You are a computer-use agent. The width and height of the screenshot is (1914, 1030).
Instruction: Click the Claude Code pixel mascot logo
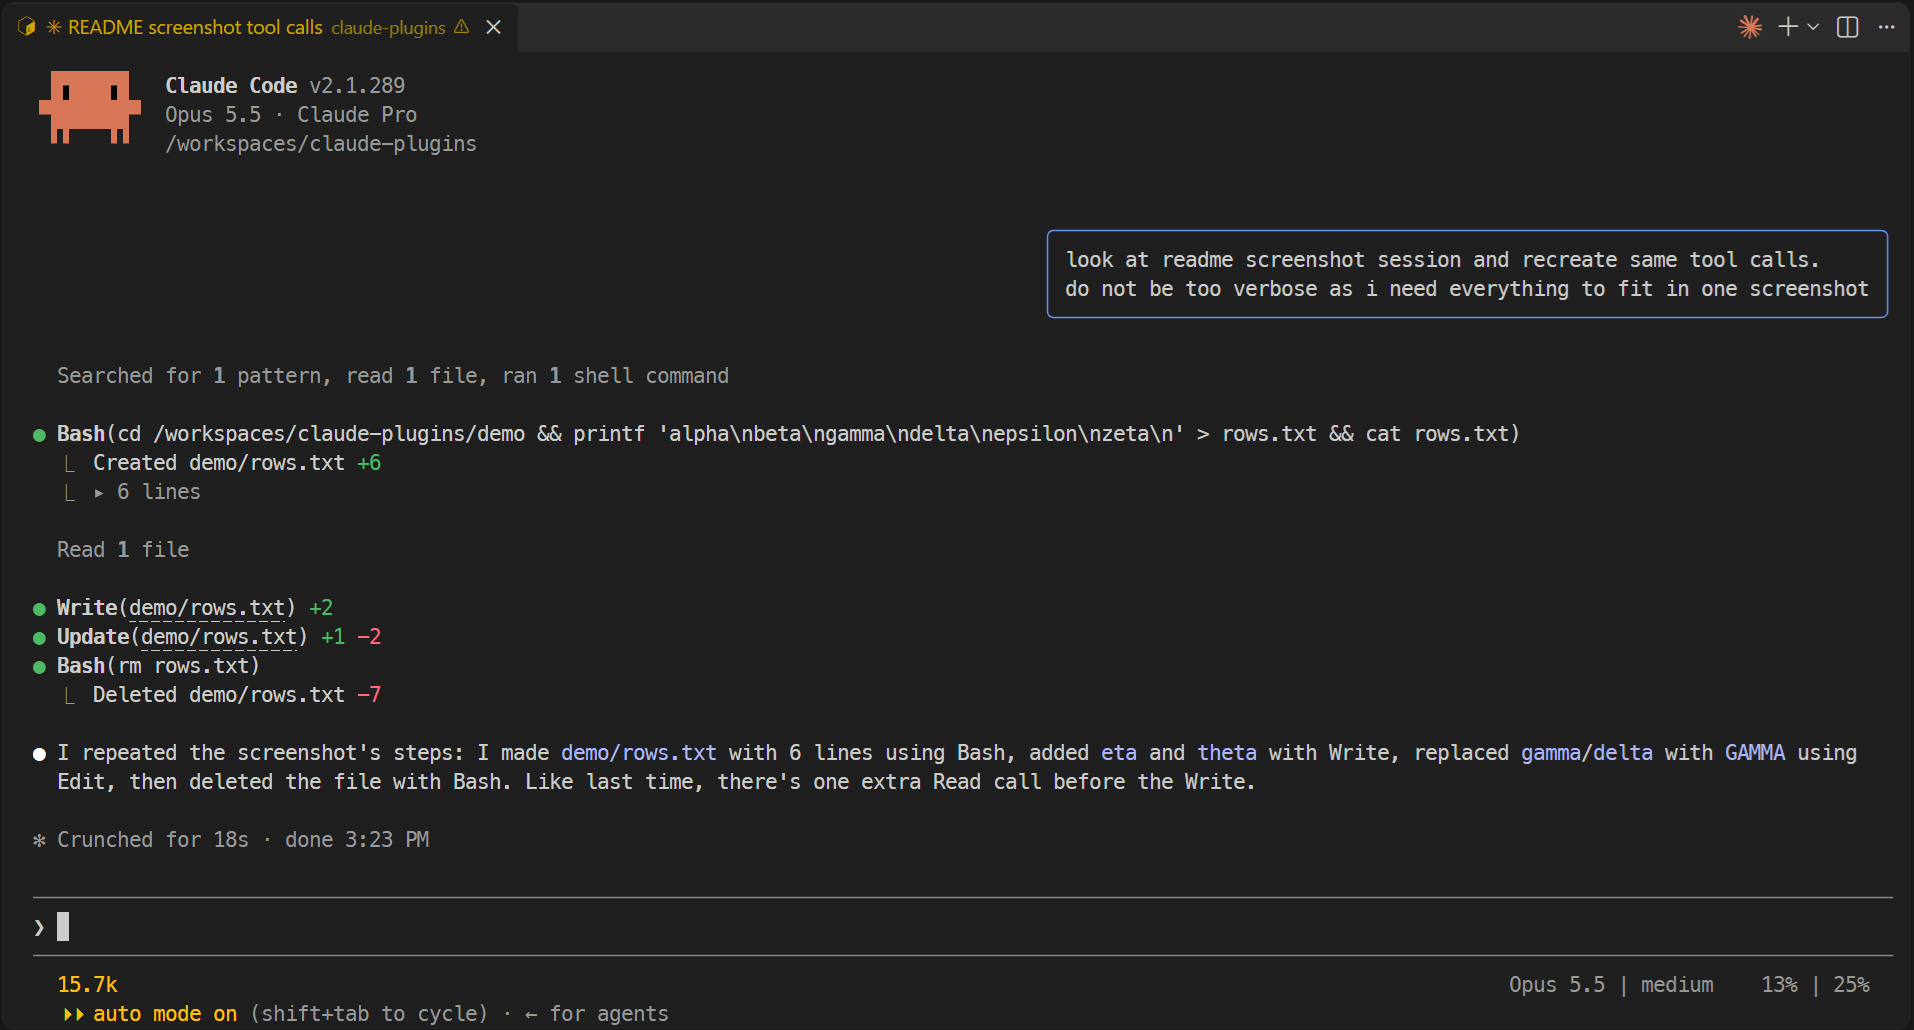pyautogui.click(x=90, y=107)
